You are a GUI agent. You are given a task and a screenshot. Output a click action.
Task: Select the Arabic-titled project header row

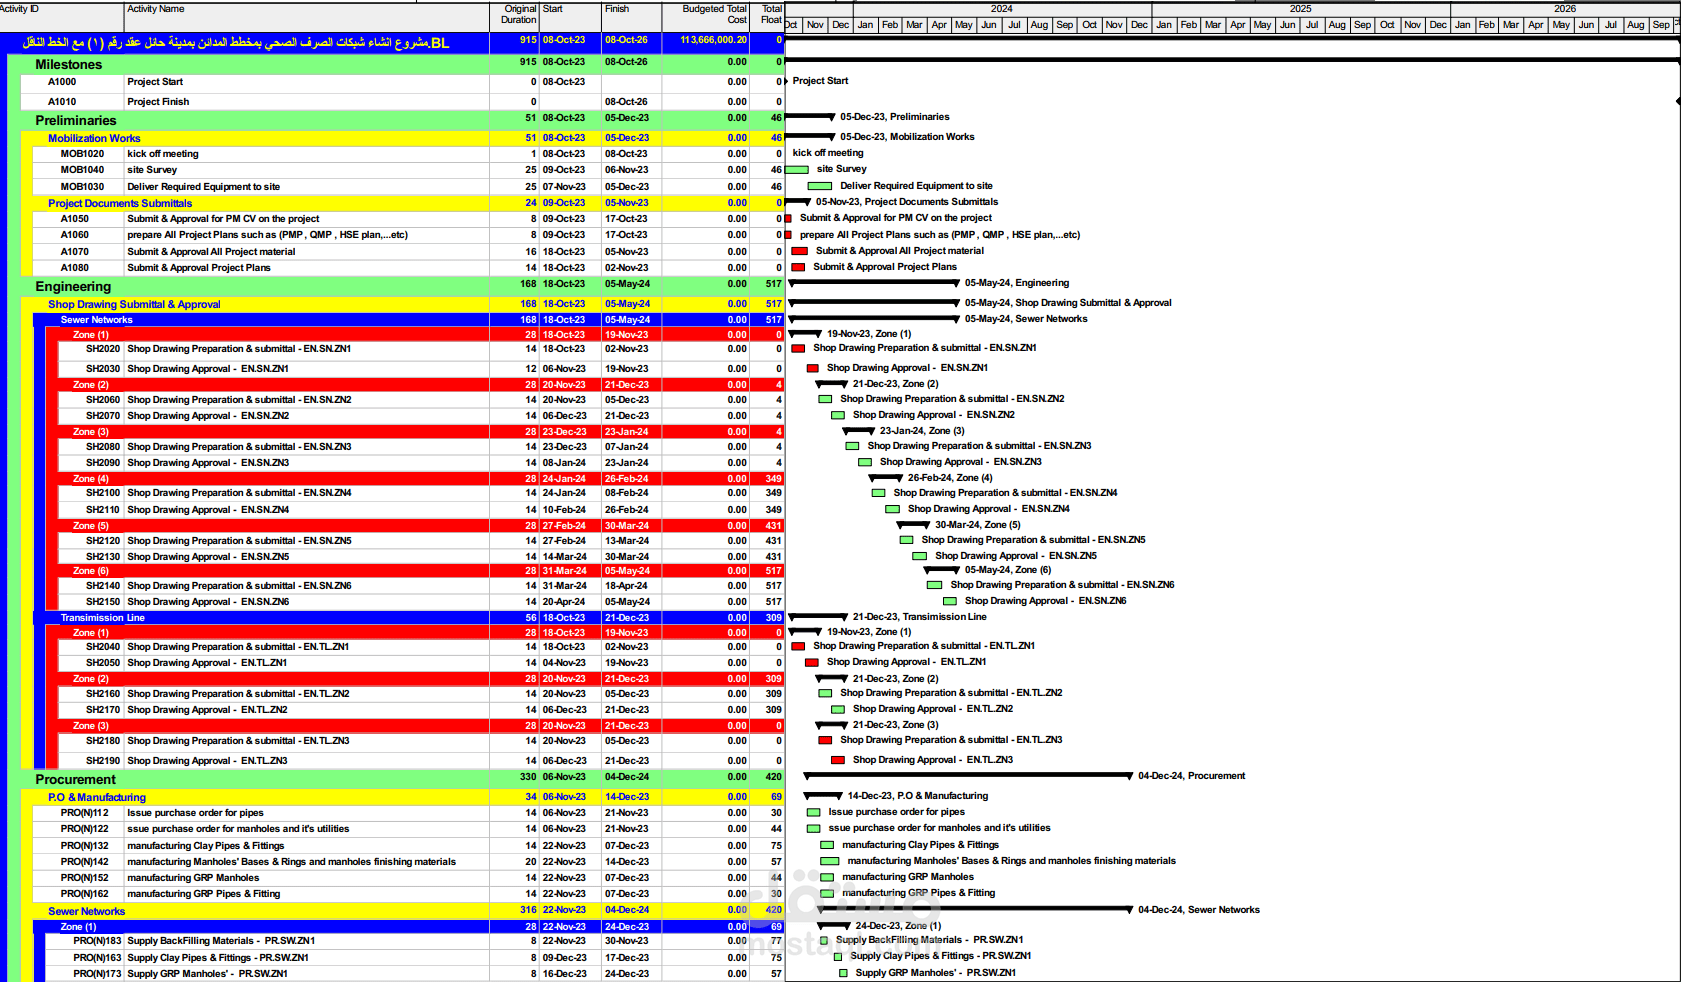[x=392, y=41]
